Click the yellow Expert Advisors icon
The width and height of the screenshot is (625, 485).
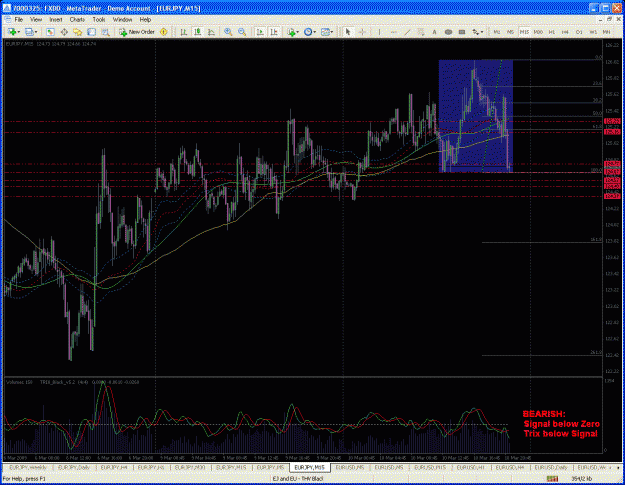[163, 32]
